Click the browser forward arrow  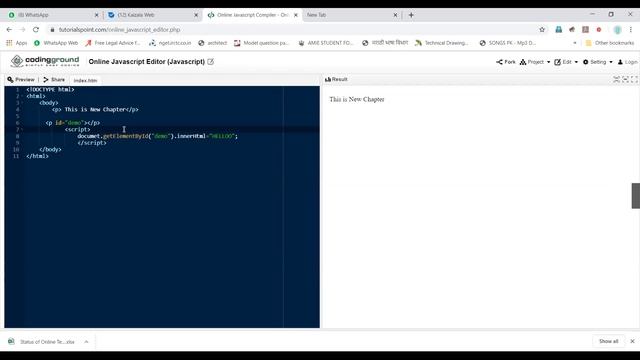[22, 29]
